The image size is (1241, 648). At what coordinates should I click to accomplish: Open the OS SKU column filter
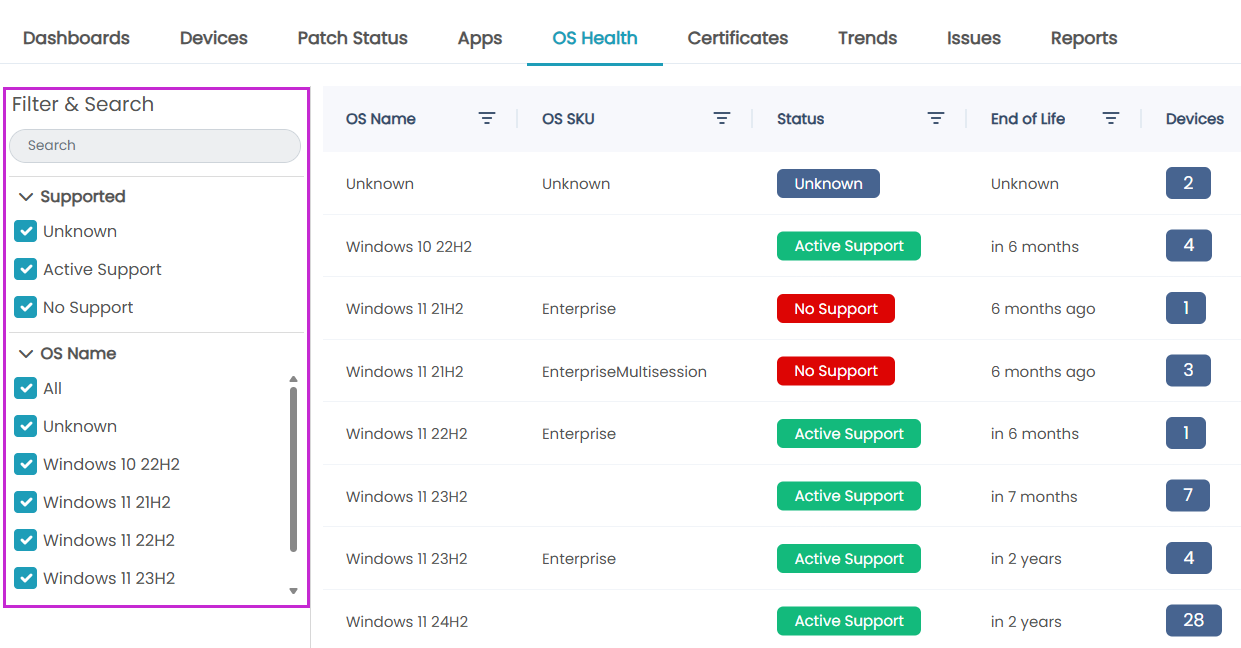[x=722, y=118]
